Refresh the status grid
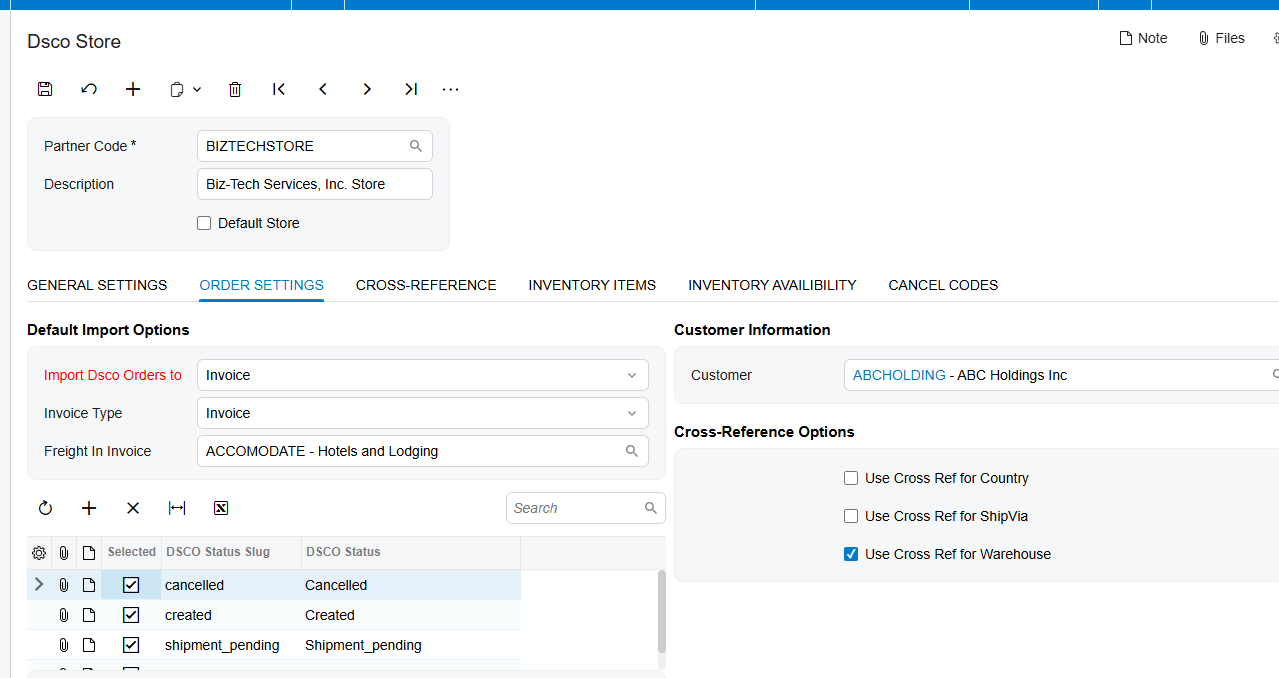Image resolution: width=1279 pixels, height=678 pixels. coord(45,508)
